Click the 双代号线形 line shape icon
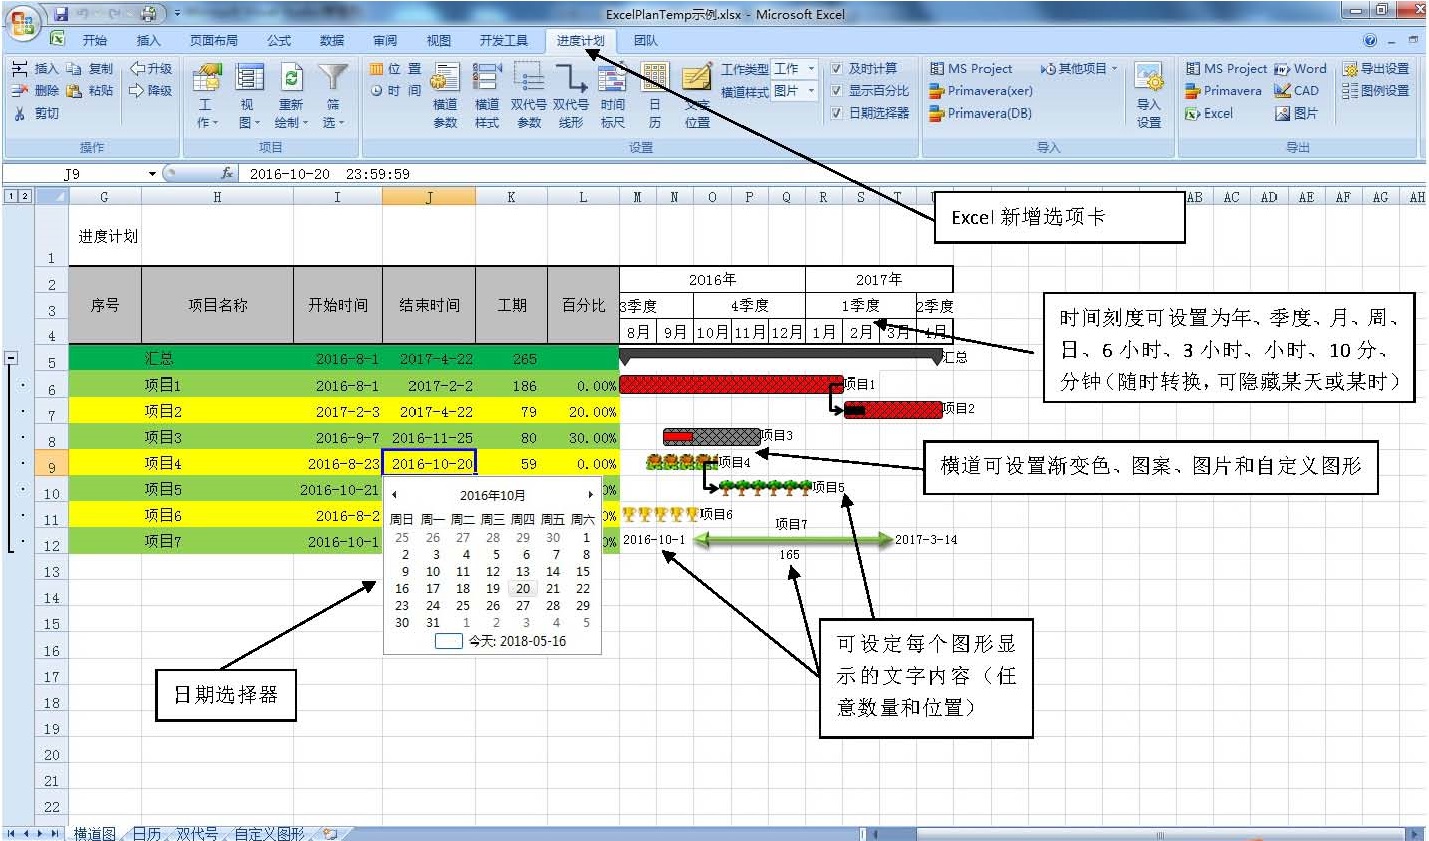The width and height of the screenshot is (1429, 841). point(571,79)
